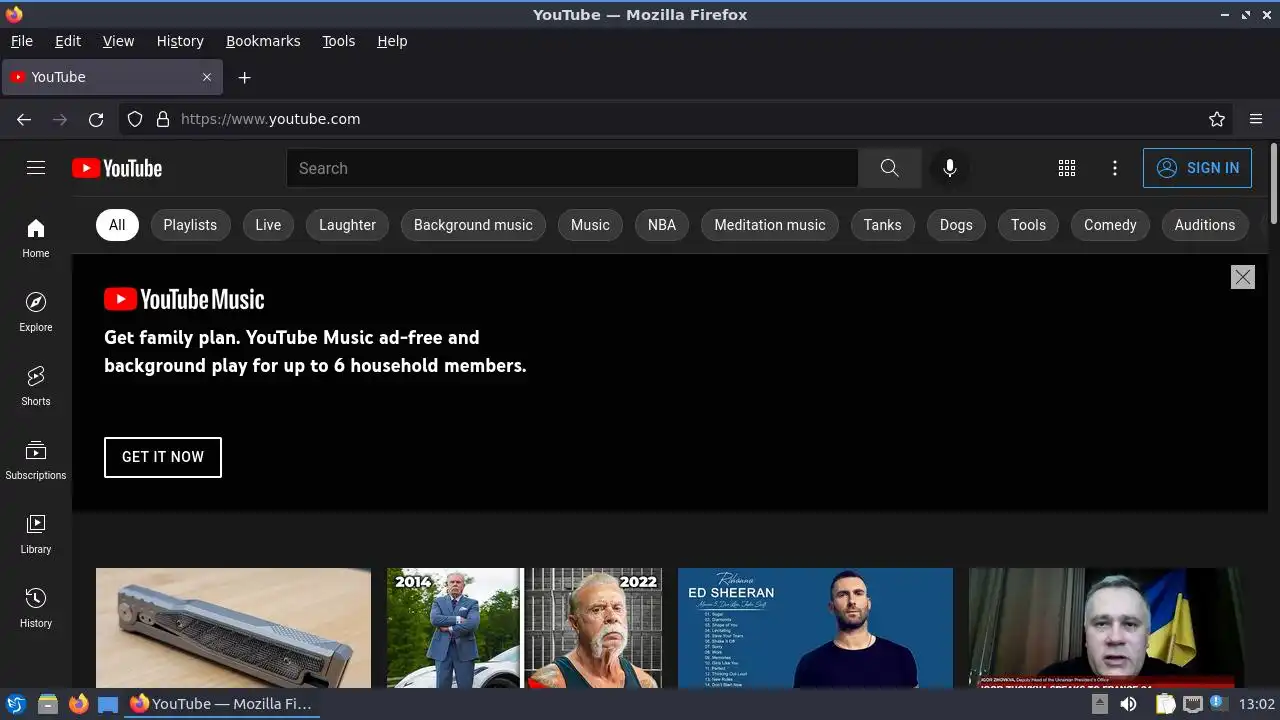
Task: Open the Tools menu in menu bar
Action: [338, 41]
